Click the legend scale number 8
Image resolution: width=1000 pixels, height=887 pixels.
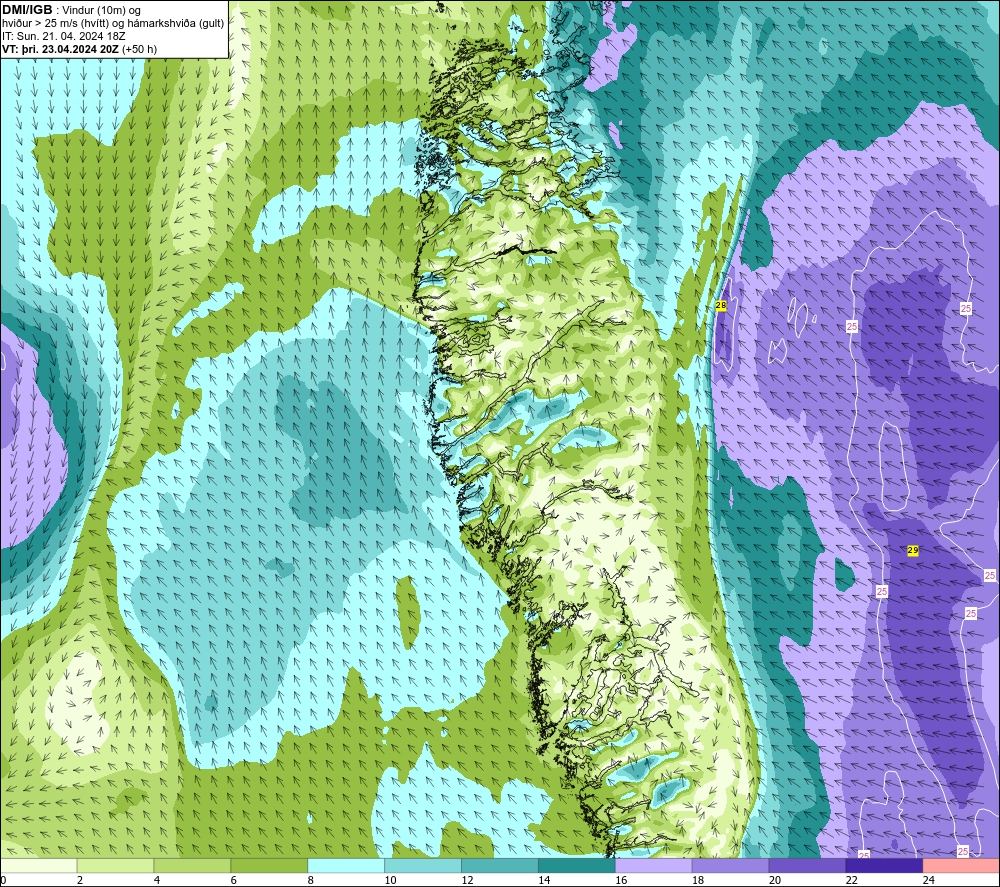tap(311, 880)
